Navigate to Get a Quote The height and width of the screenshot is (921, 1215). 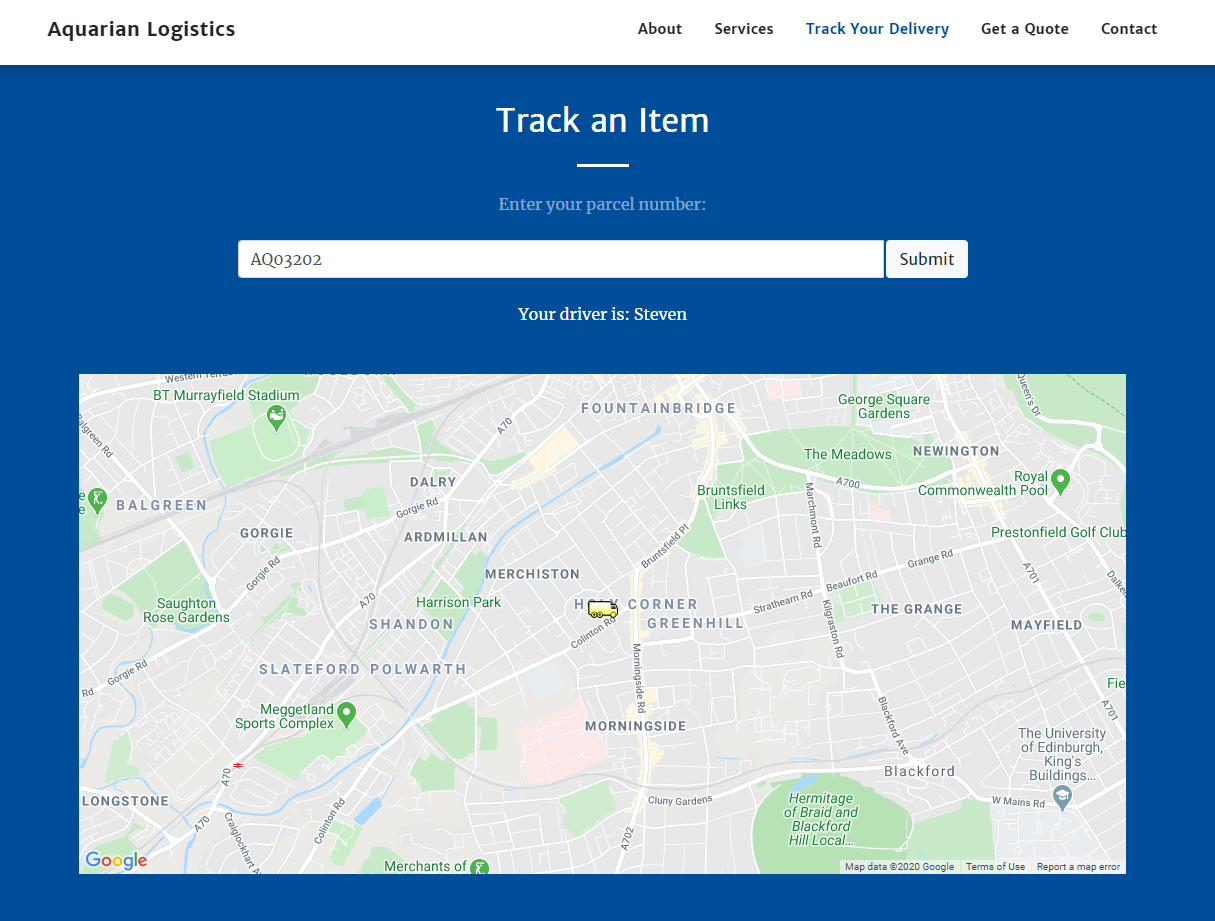pos(1024,29)
